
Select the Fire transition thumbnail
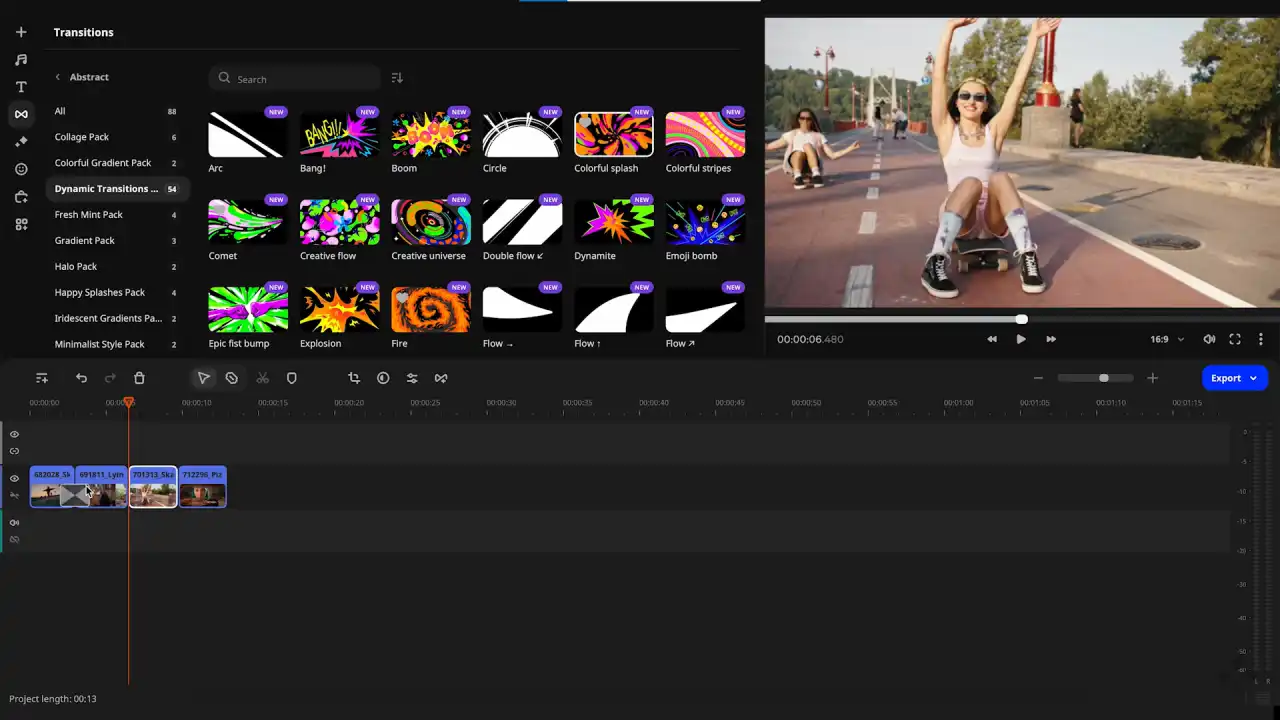click(431, 310)
